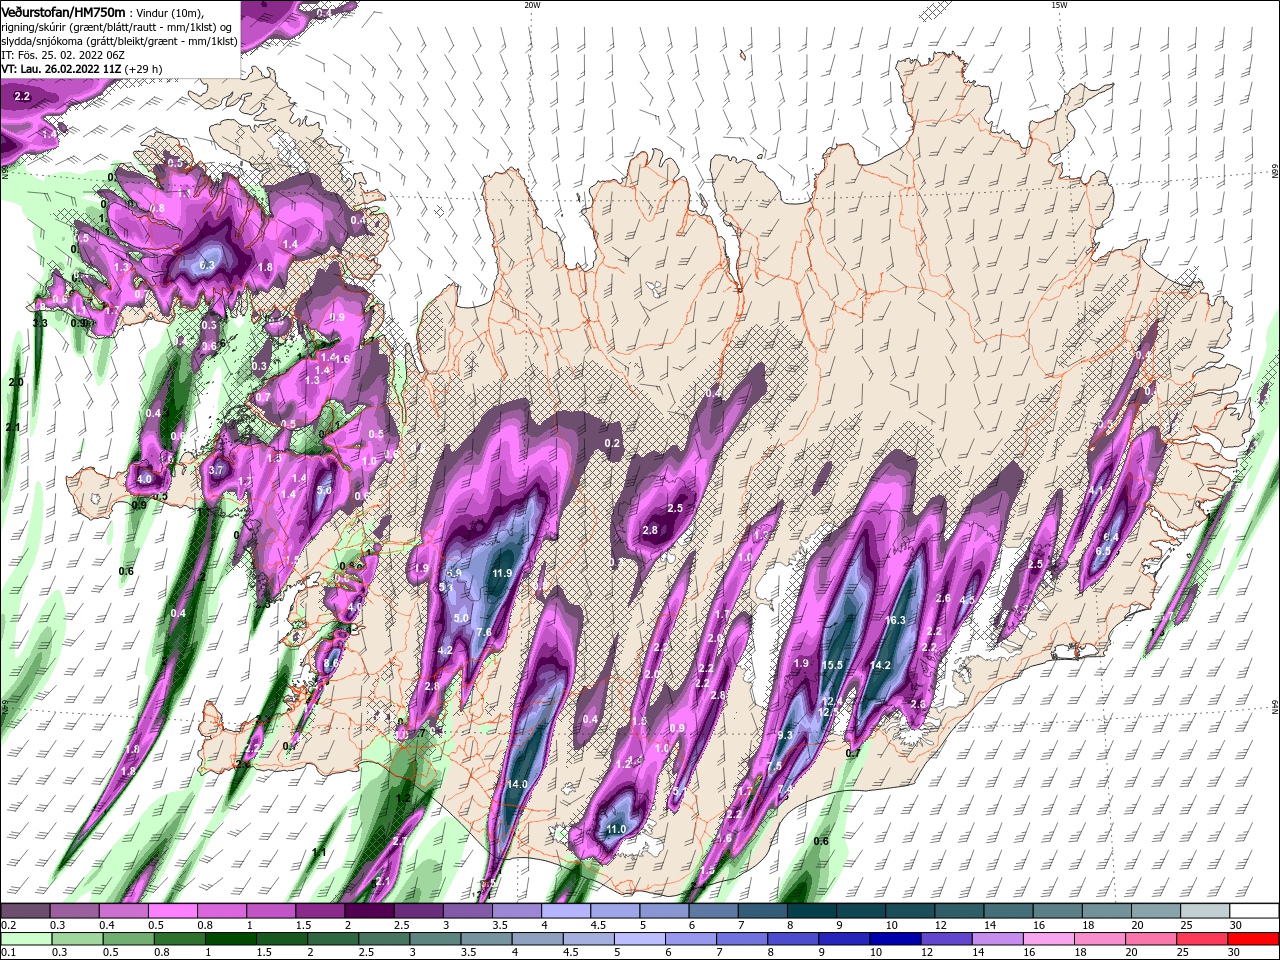The height and width of the screenshot is (960, 1280).
Task: Click the 11.0 precipitation value
Action: pos(616,829)
